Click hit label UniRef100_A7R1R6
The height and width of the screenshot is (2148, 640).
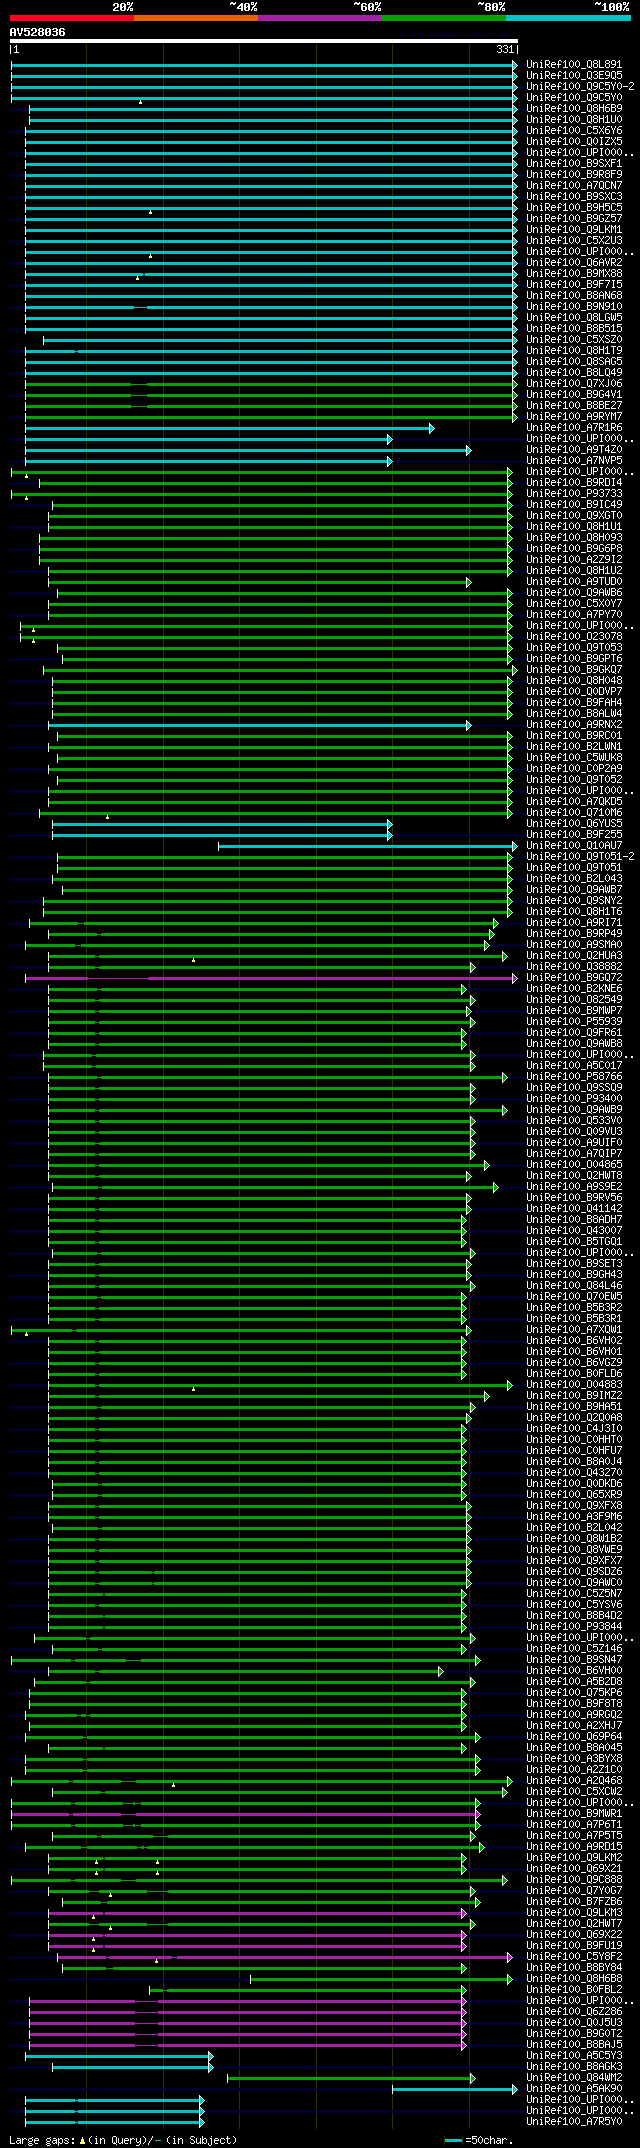pyautogui.click(x=574, y=427)
